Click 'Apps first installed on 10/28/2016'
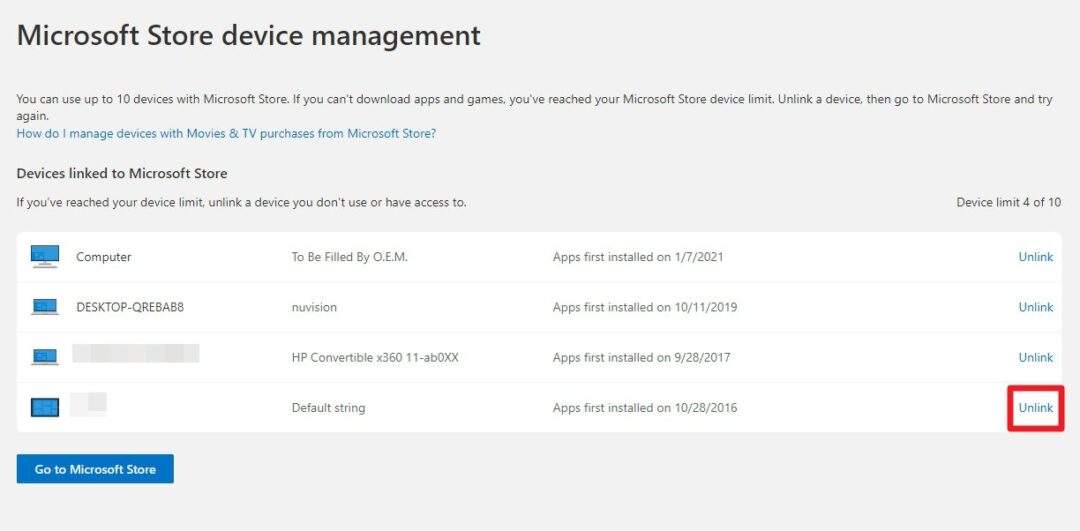Viewport: 1080px width, 531px height. click(x=645, y=408)
